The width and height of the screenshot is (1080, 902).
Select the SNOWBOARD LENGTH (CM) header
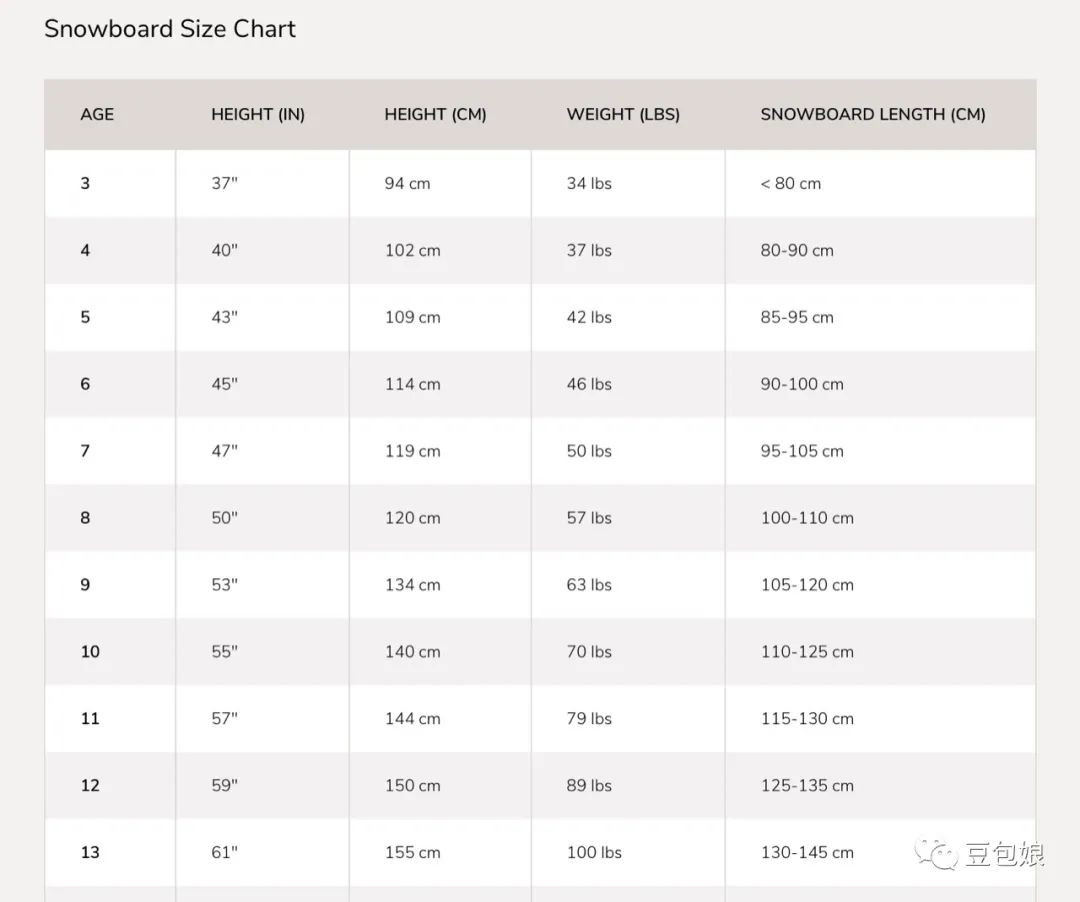pos(873,114)
